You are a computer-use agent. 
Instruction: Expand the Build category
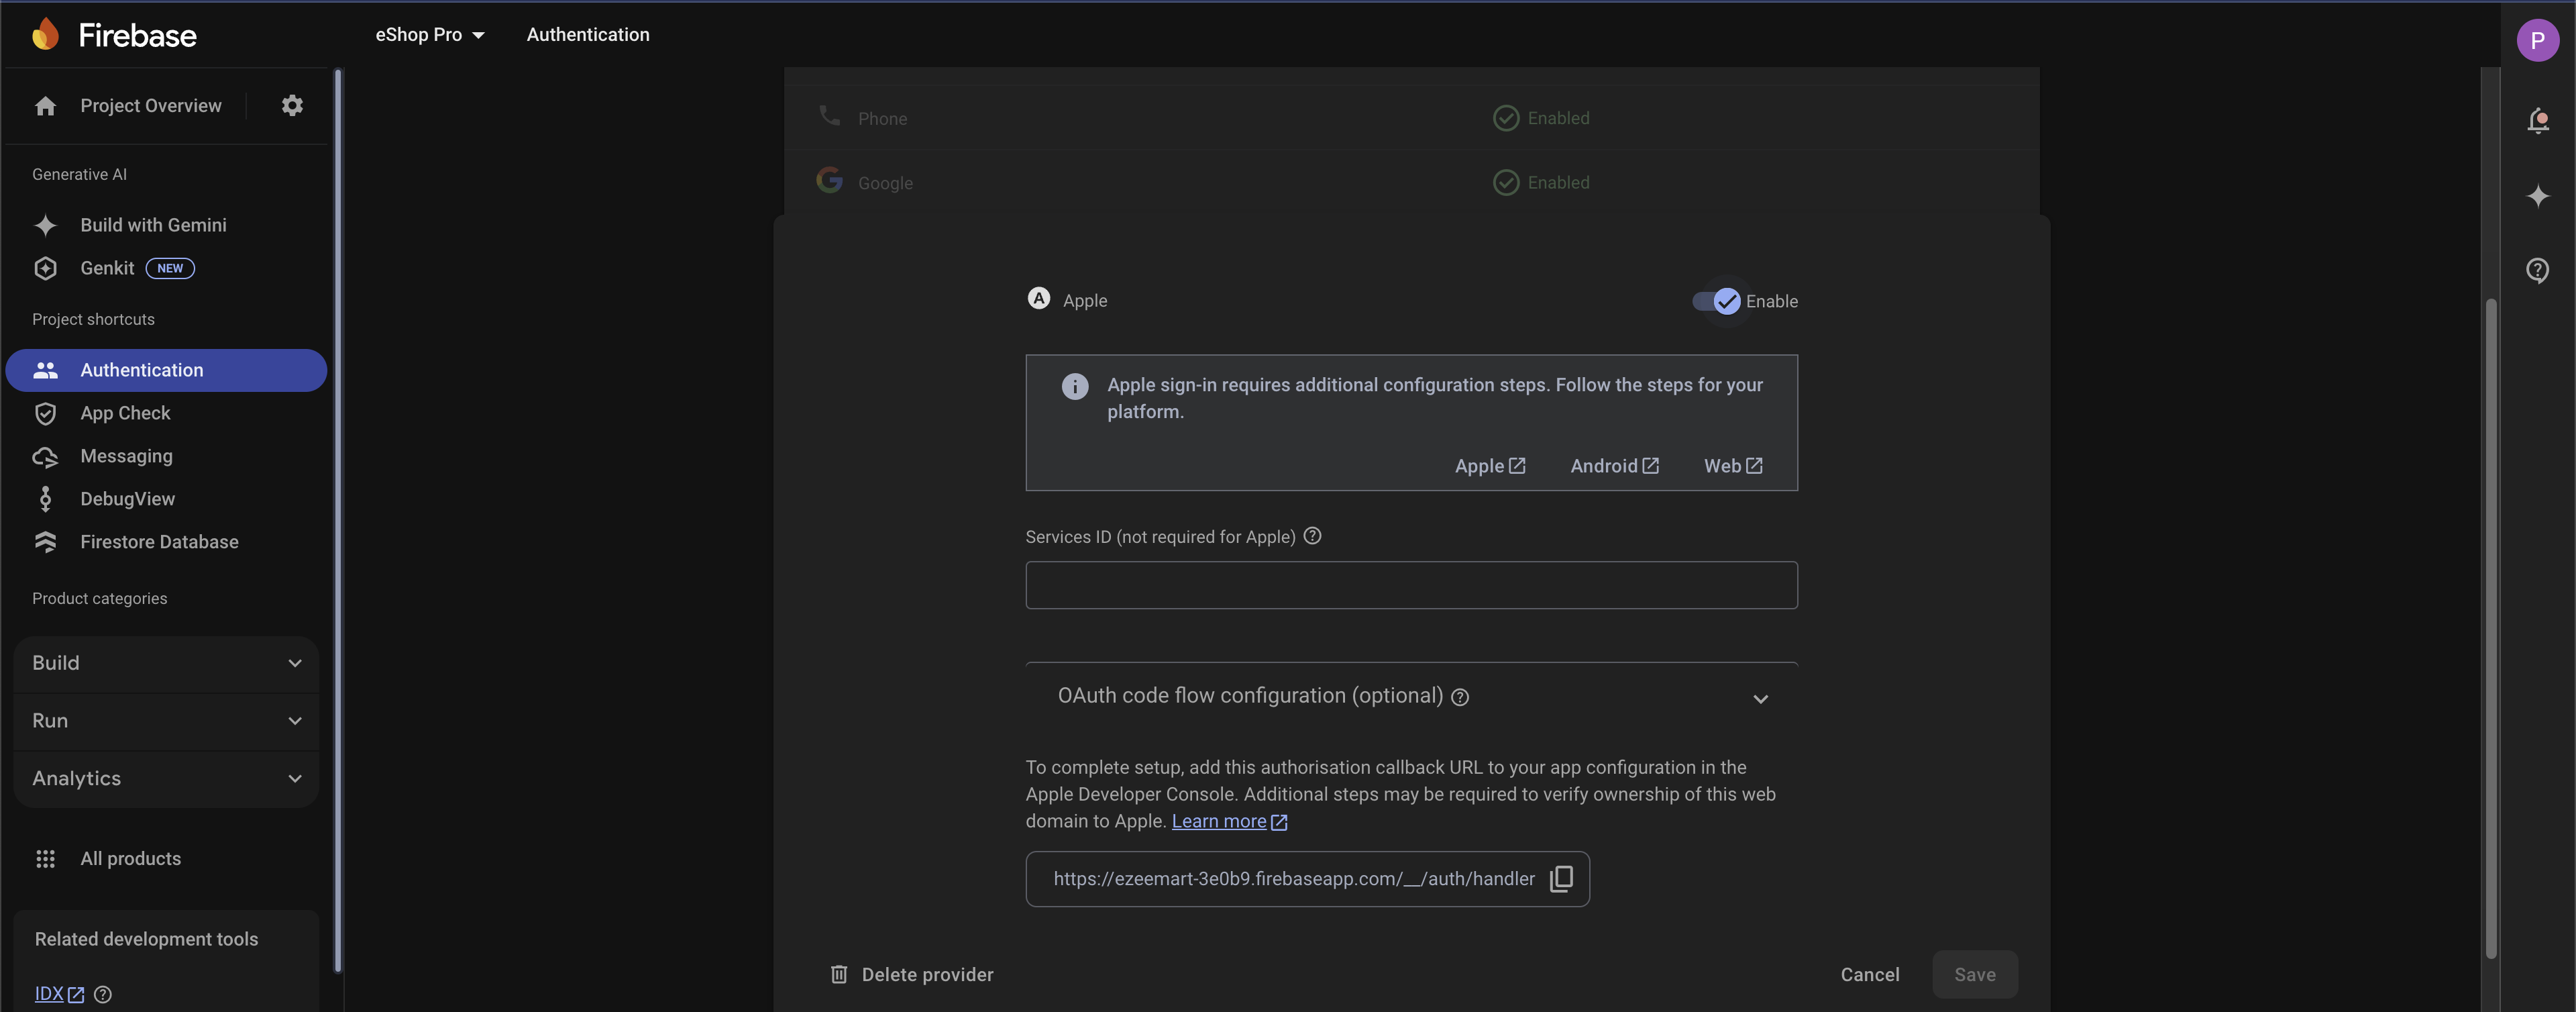tap(166, 663)
